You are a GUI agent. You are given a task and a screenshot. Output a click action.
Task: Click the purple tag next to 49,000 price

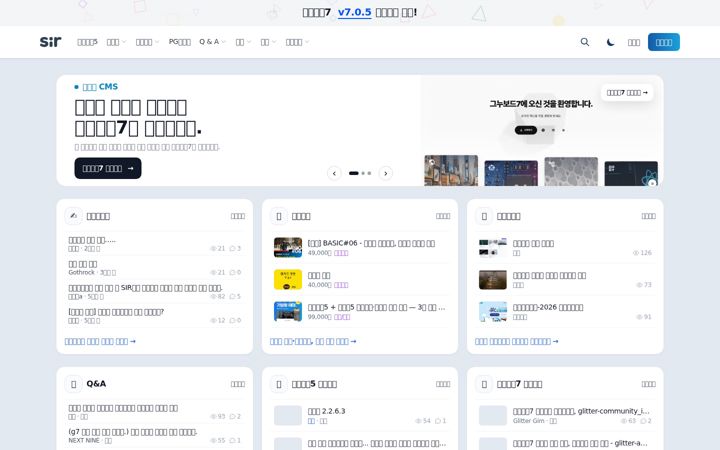pyautogui.click(x=341, y=253)
